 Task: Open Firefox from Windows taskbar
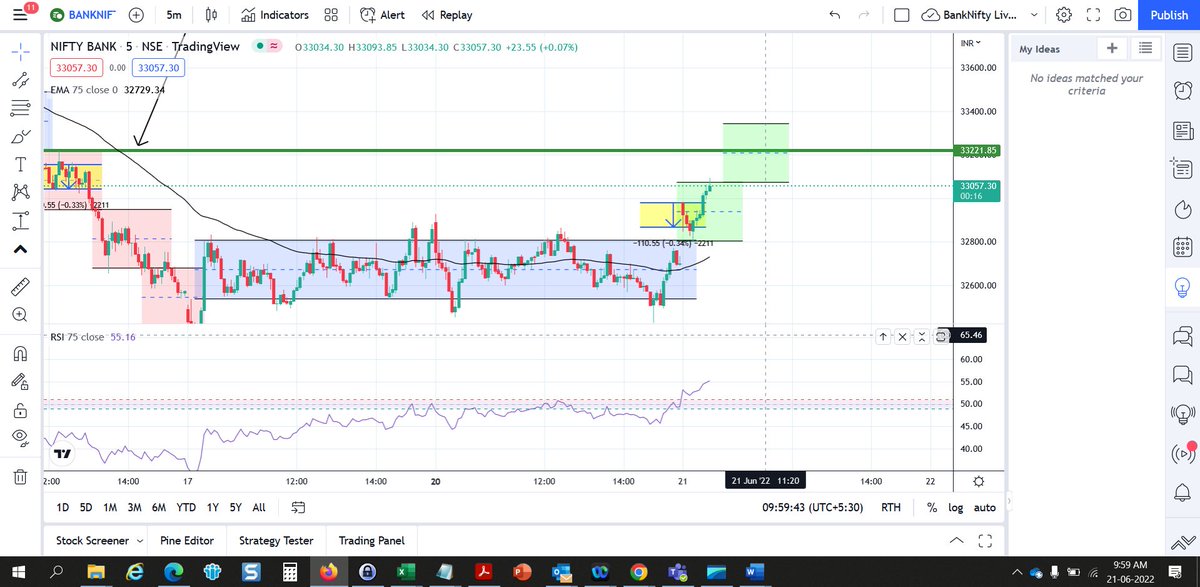[x=327, y=572]
